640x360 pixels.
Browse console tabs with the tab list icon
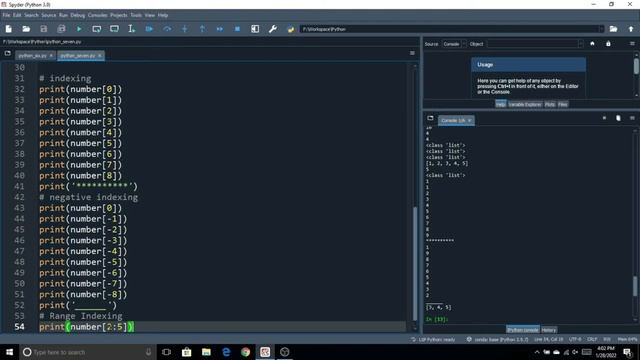click(430, 118)
